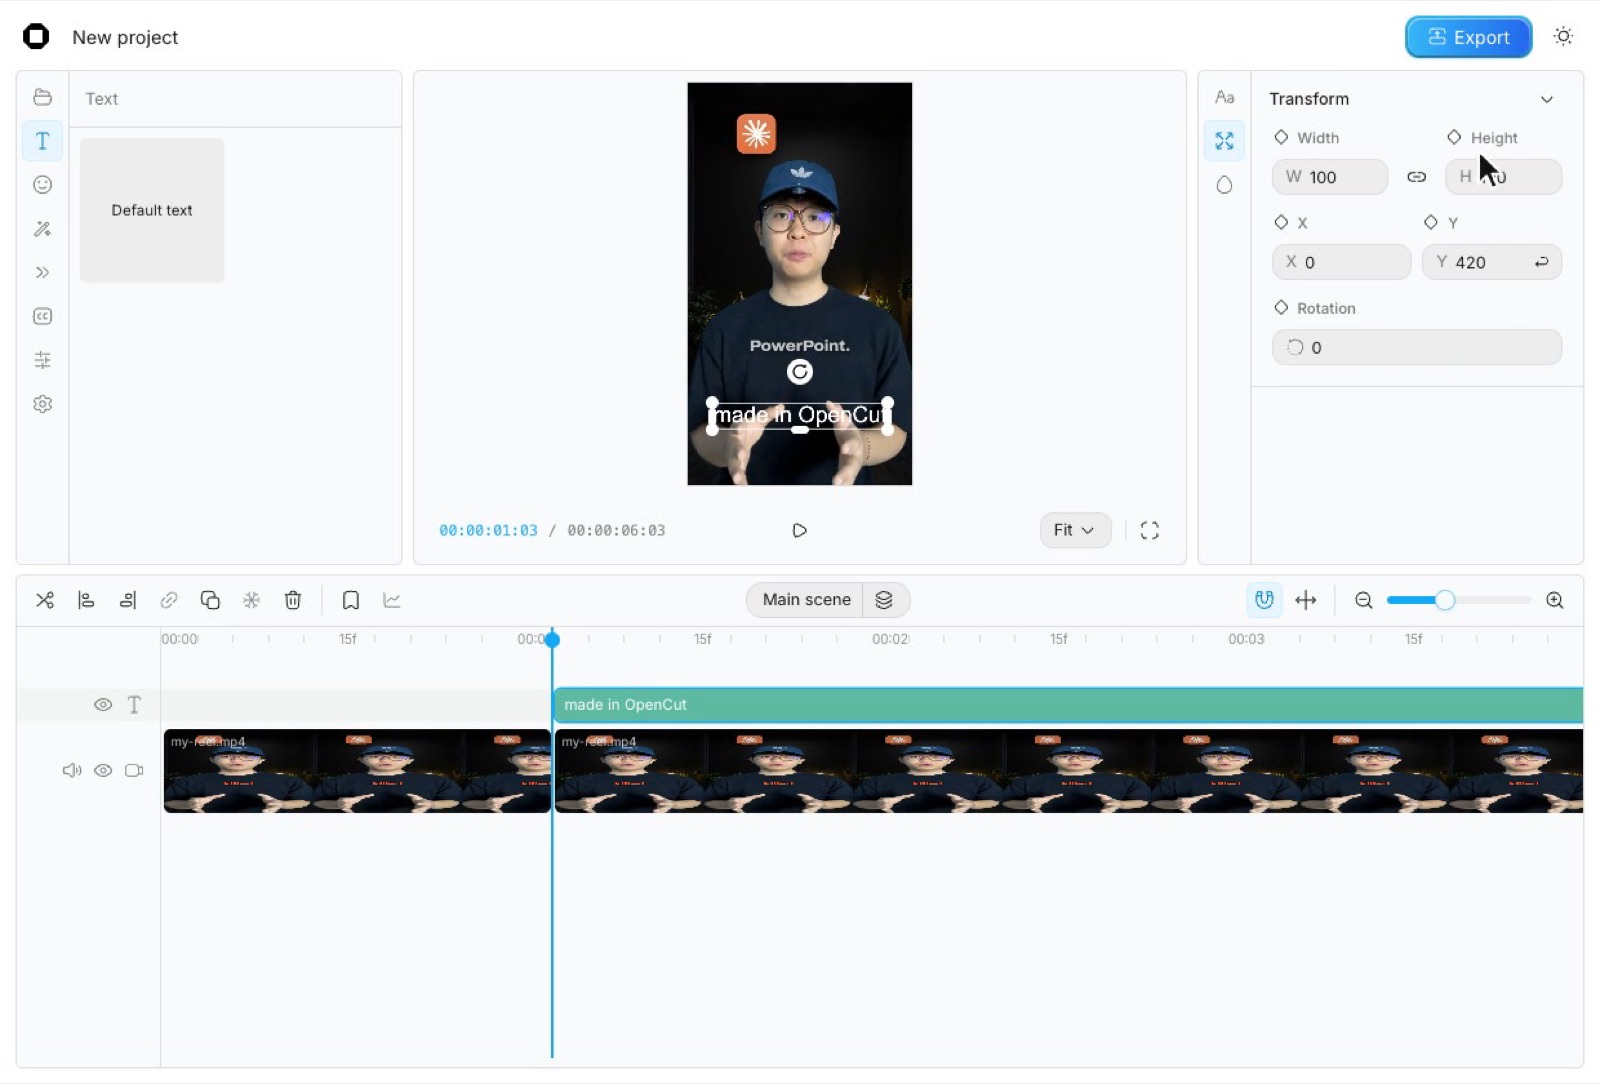Viewport: 1600px width, 1084px height.
Task: Click the freeze frame snowflake icon
Action: [x=251, y=600]
